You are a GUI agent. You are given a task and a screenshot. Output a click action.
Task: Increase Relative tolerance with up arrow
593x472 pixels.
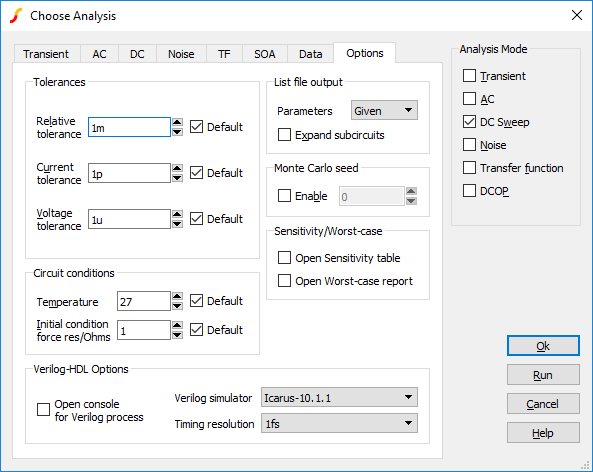coord(177,122)
